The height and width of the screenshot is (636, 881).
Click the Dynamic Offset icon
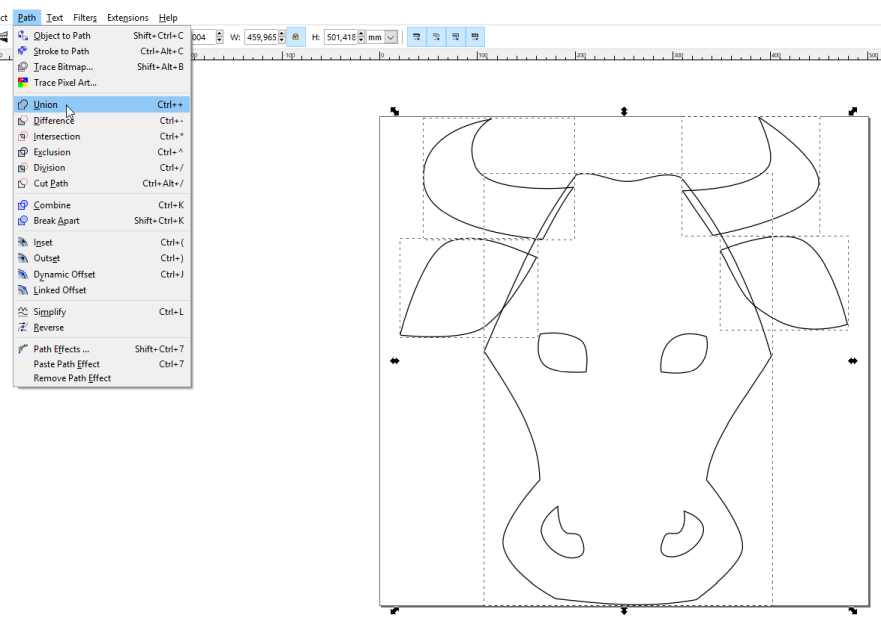[22, 274]
